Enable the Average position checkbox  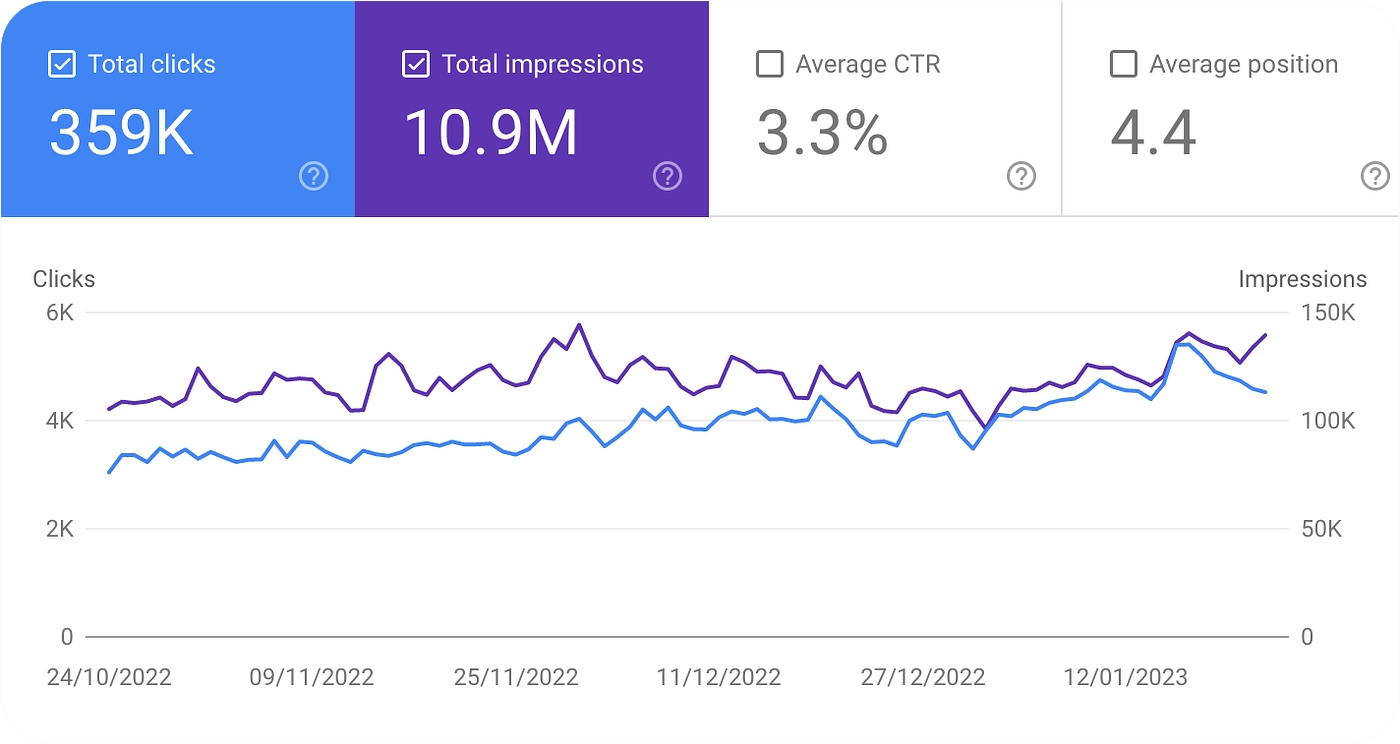coord(1123,65)
